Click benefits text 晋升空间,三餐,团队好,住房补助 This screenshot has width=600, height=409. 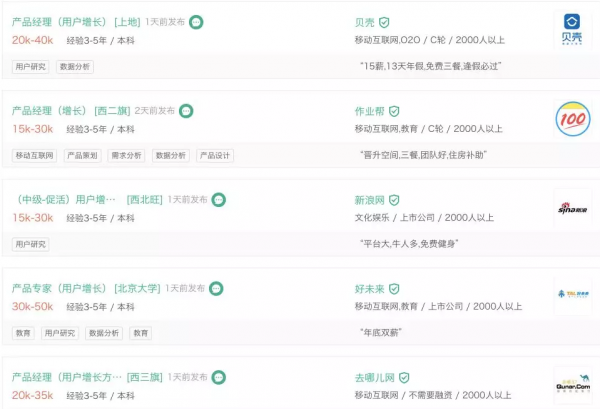pos(423,155)
